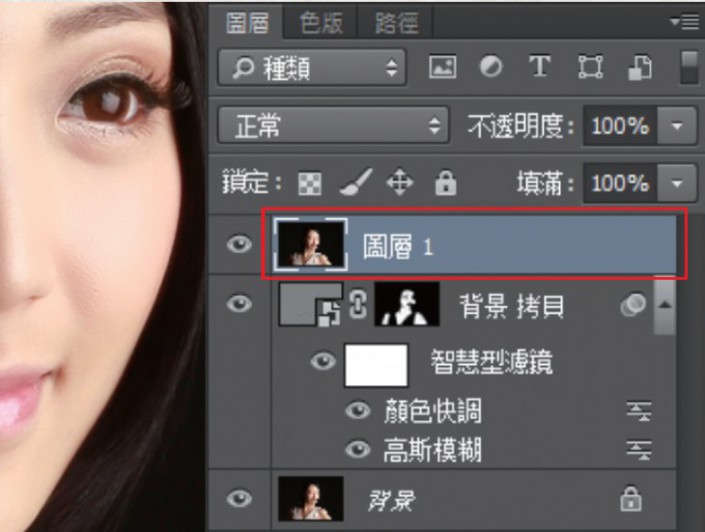Filter layers by shape layer icon

click(590, 67)
